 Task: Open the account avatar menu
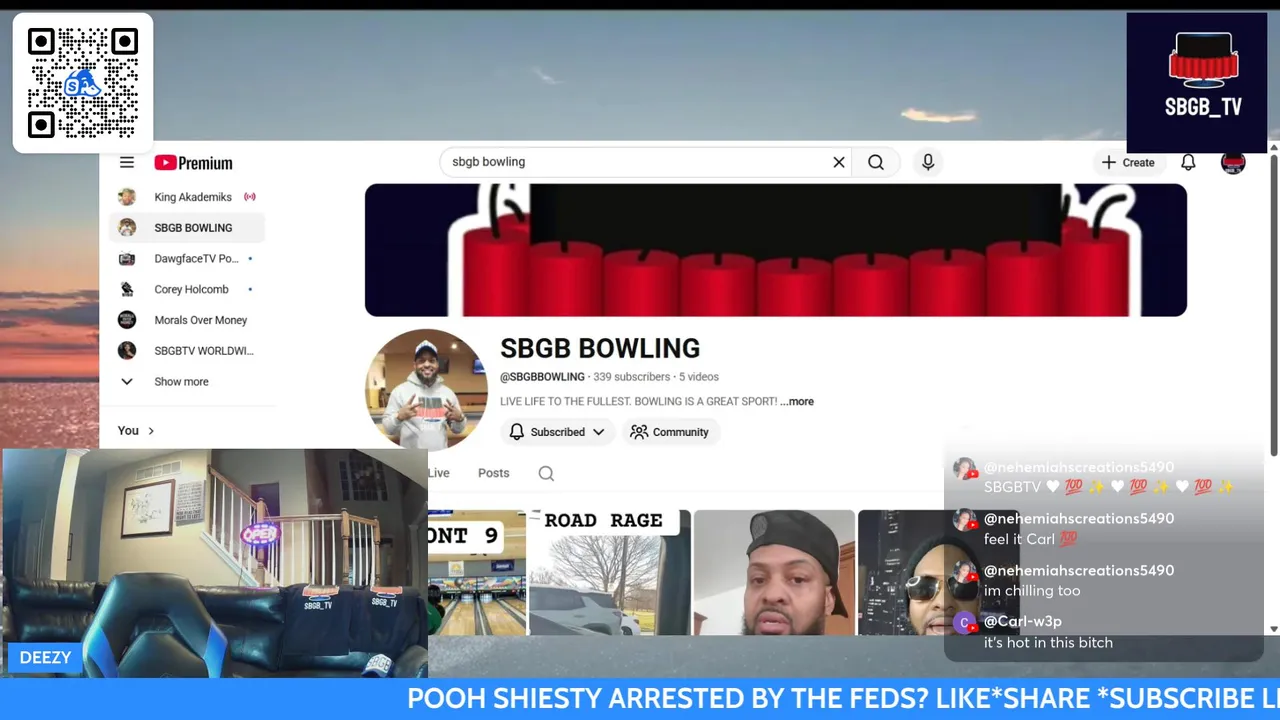[x=1233, y=162]
